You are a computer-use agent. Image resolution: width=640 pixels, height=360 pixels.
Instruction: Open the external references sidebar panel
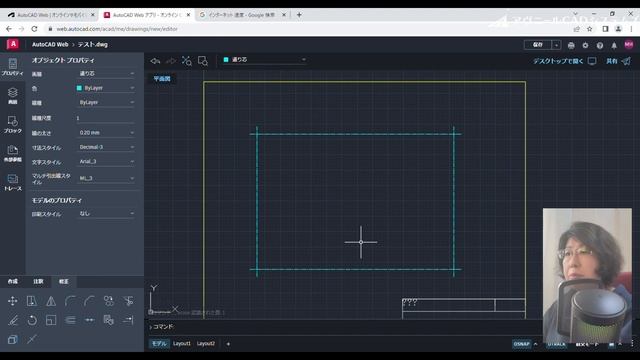point(13,154)
